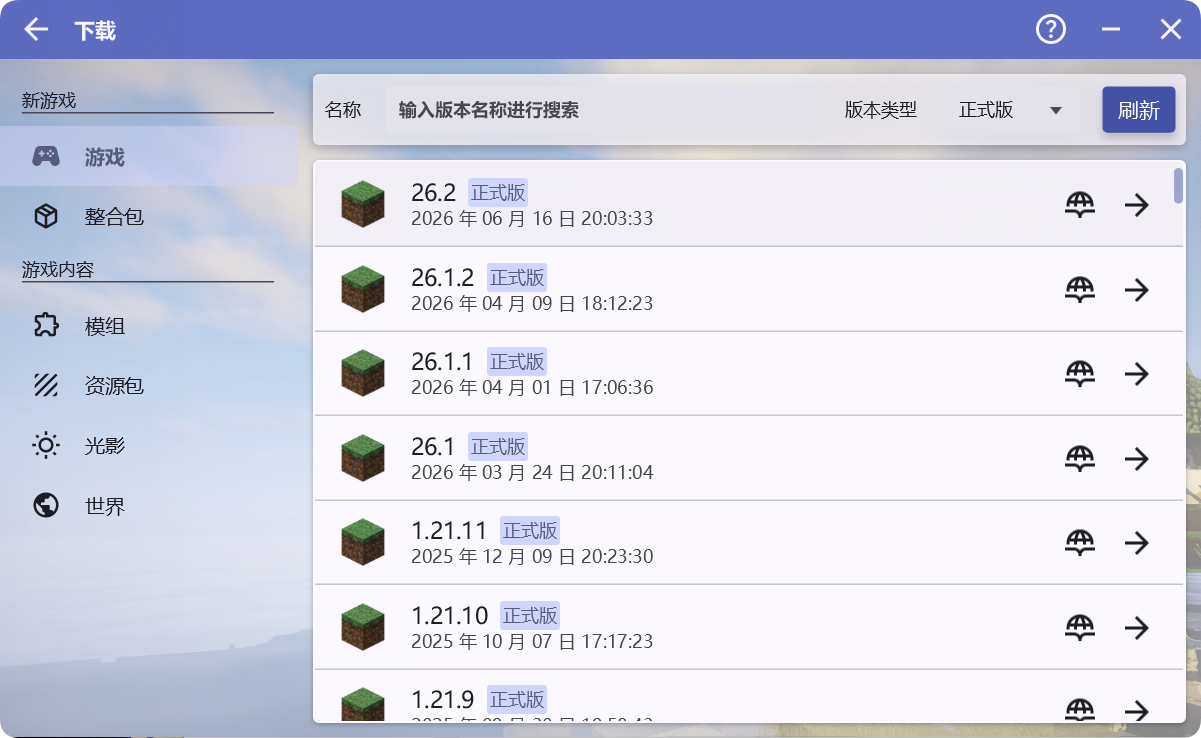The image size is (1201, 738).
Task: Click the version list scrollbar thumb
Action: coord(1179,186)
